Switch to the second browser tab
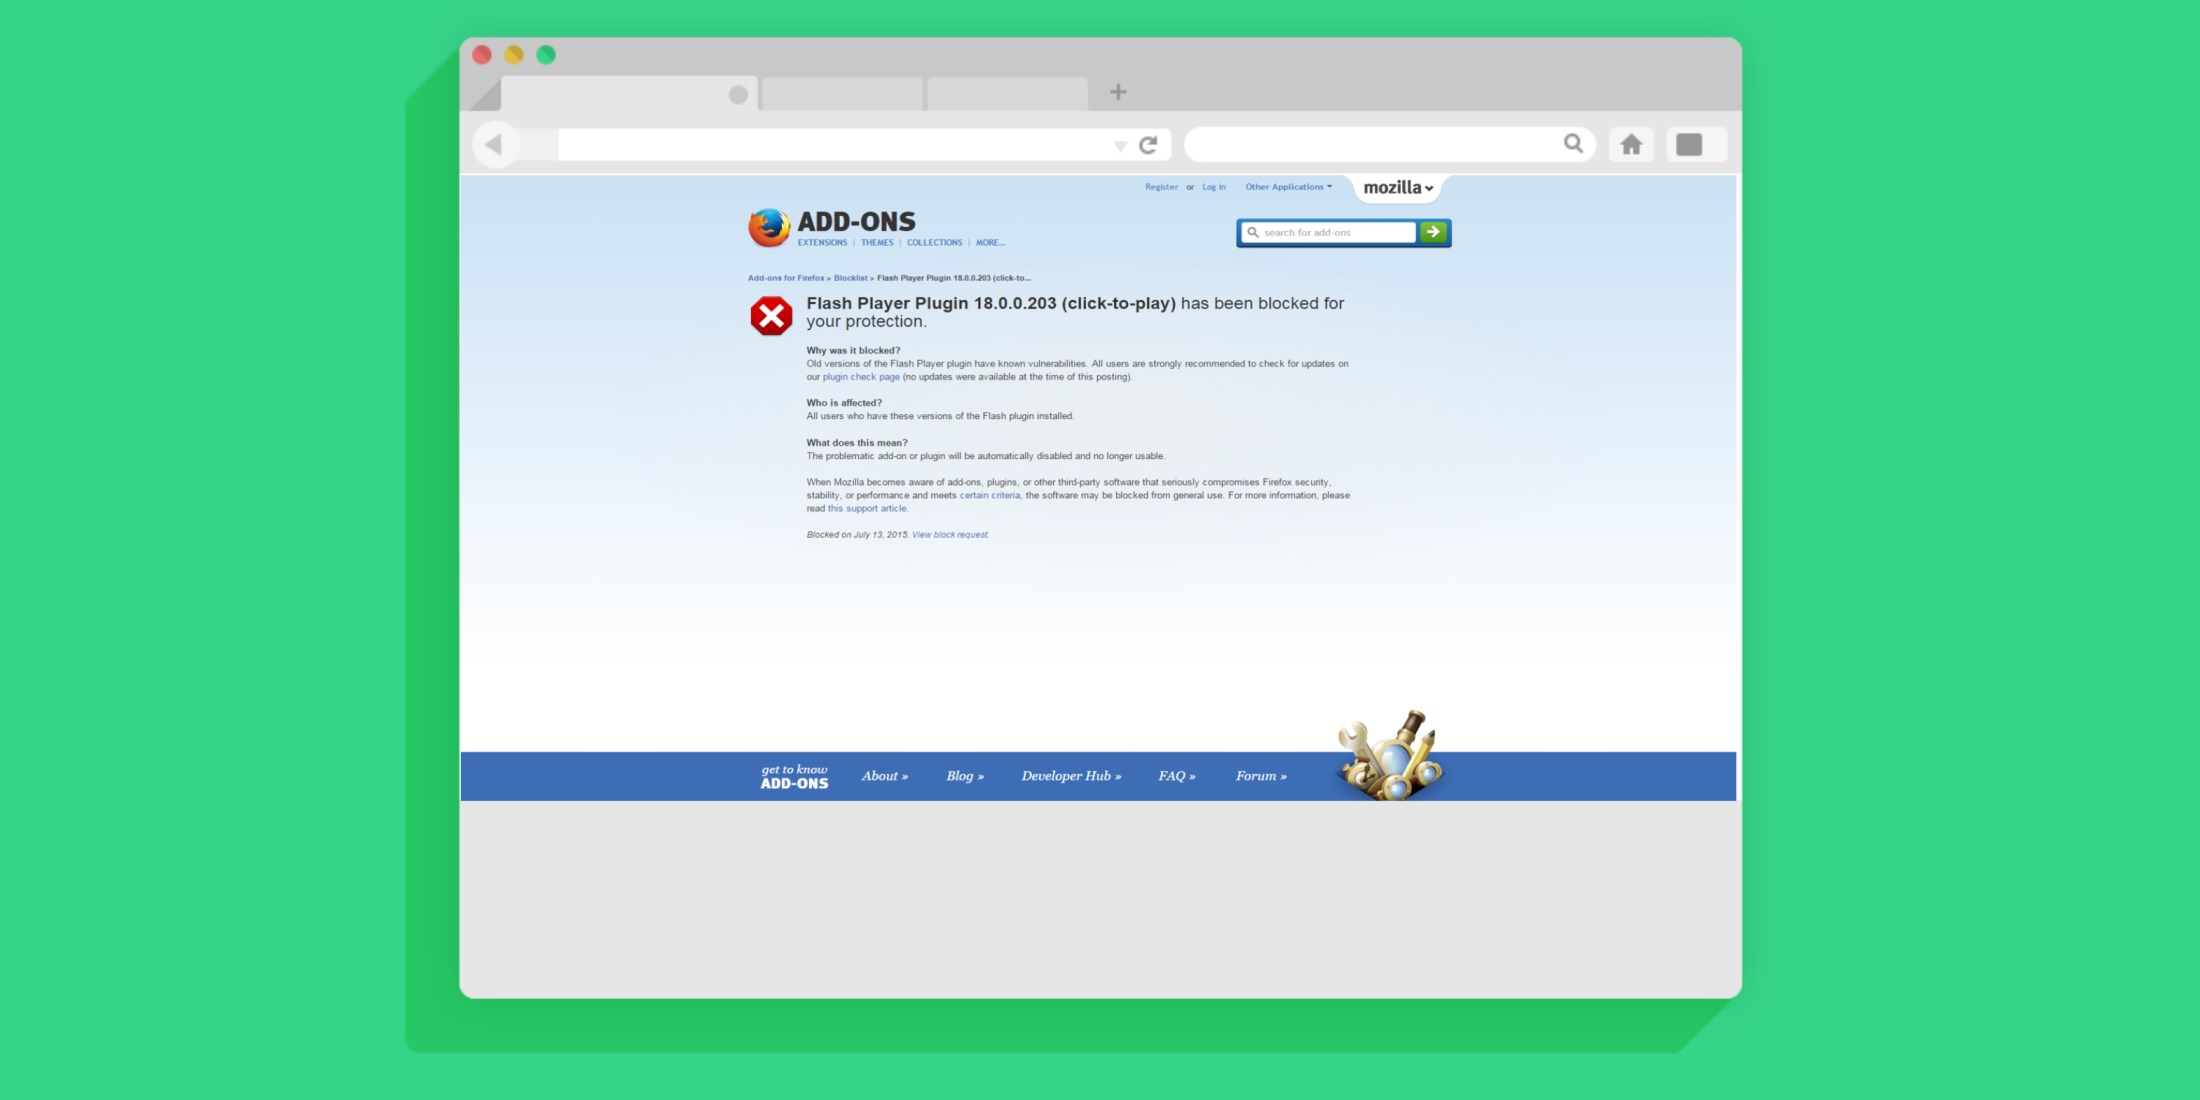Image resolution: width=2200 pixels, height=1100 pixels. click(842, 94)
